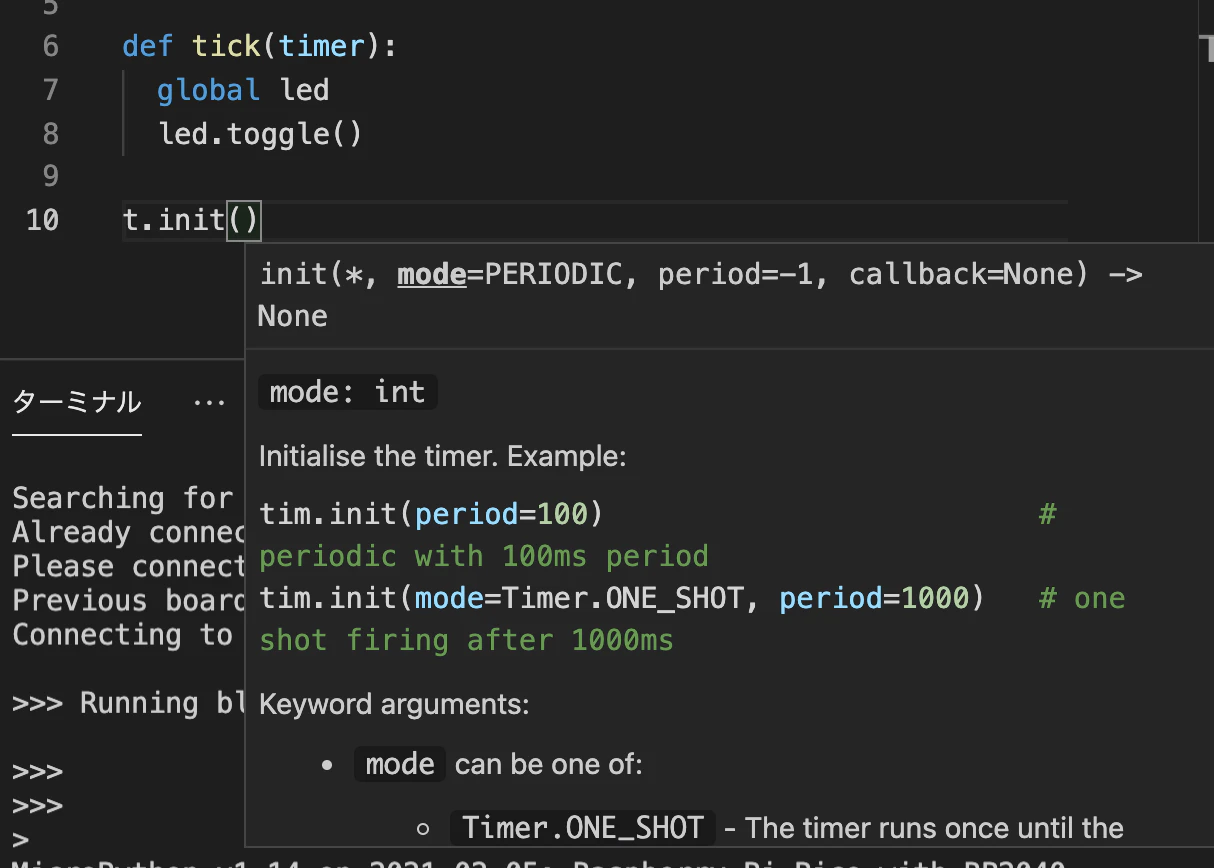
Task: Click the "Please connect" terminal line
Action: click(129, 566)
